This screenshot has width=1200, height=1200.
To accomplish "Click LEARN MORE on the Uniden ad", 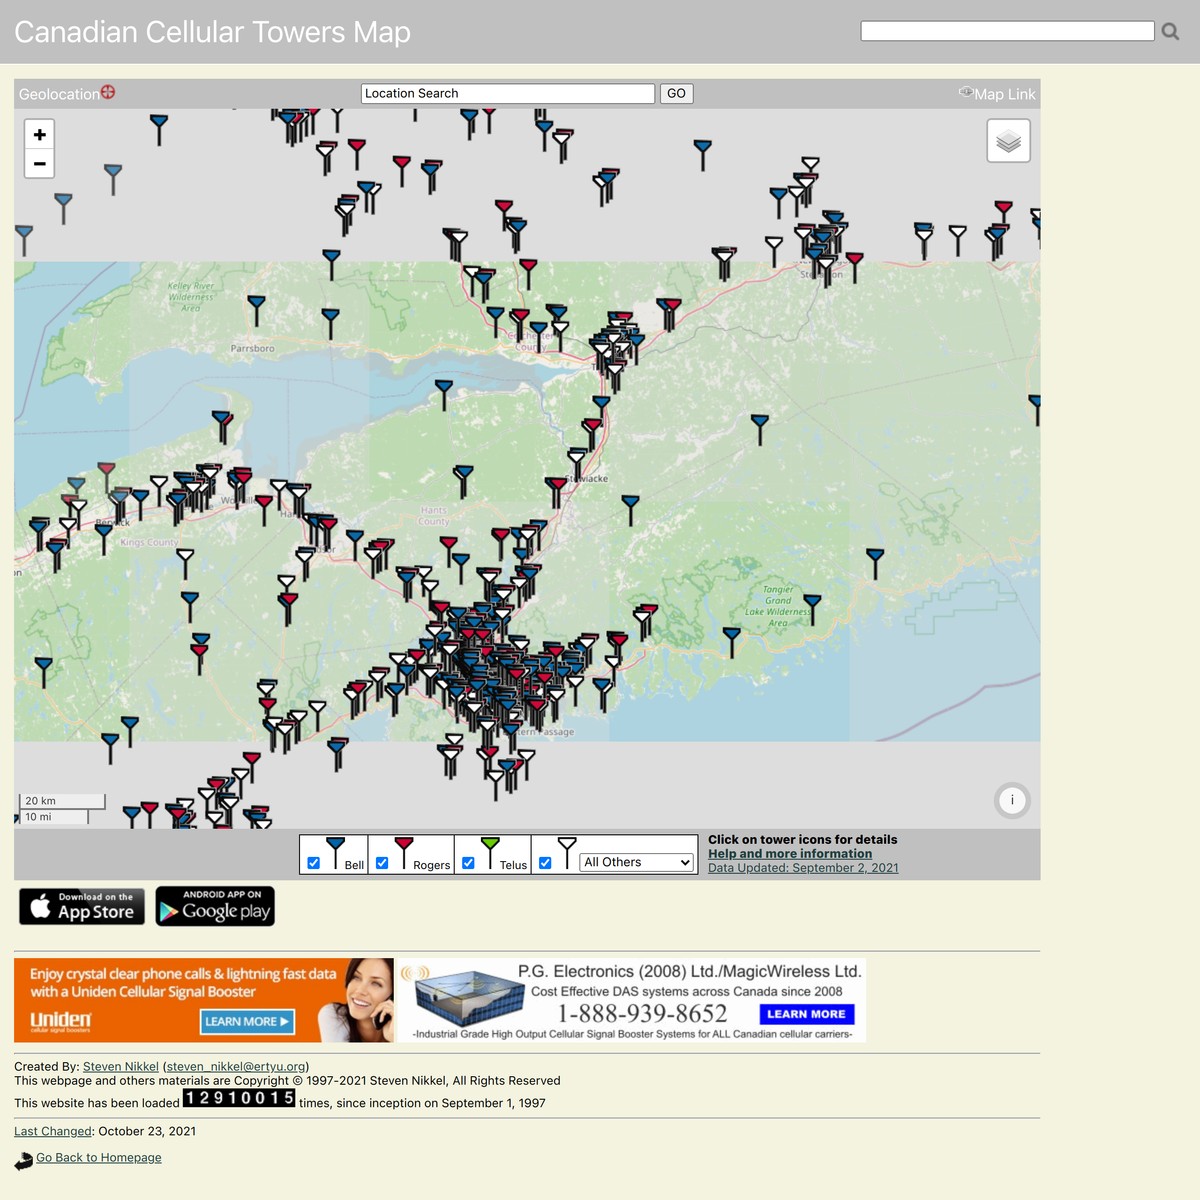I will click(247, 1021).
